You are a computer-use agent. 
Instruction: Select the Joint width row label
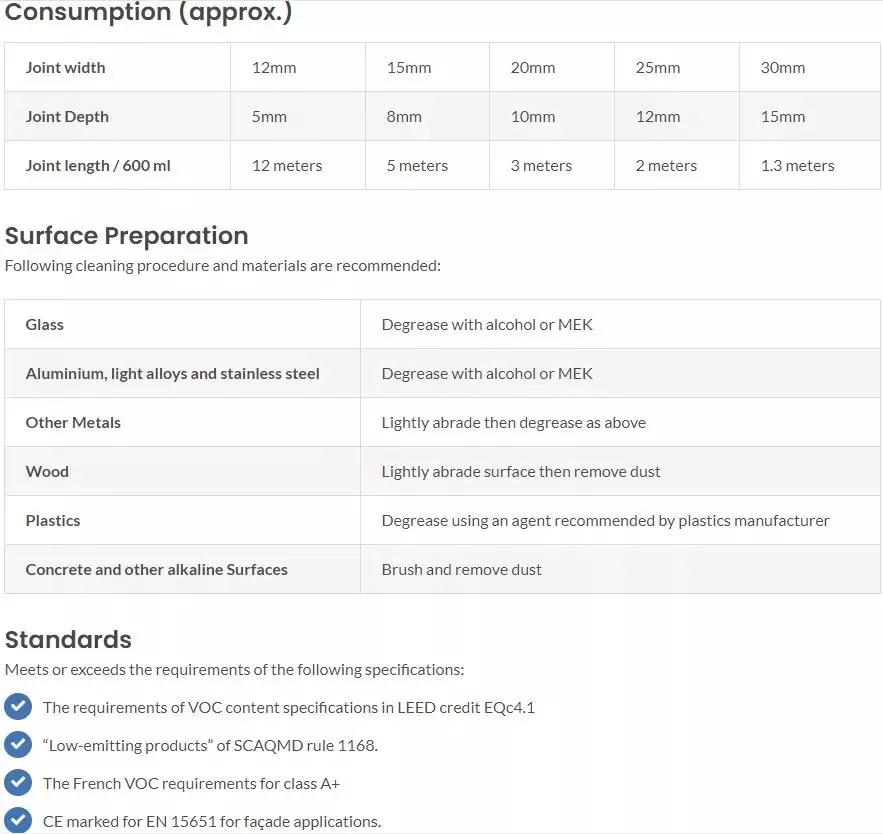(x=65, y=68)
